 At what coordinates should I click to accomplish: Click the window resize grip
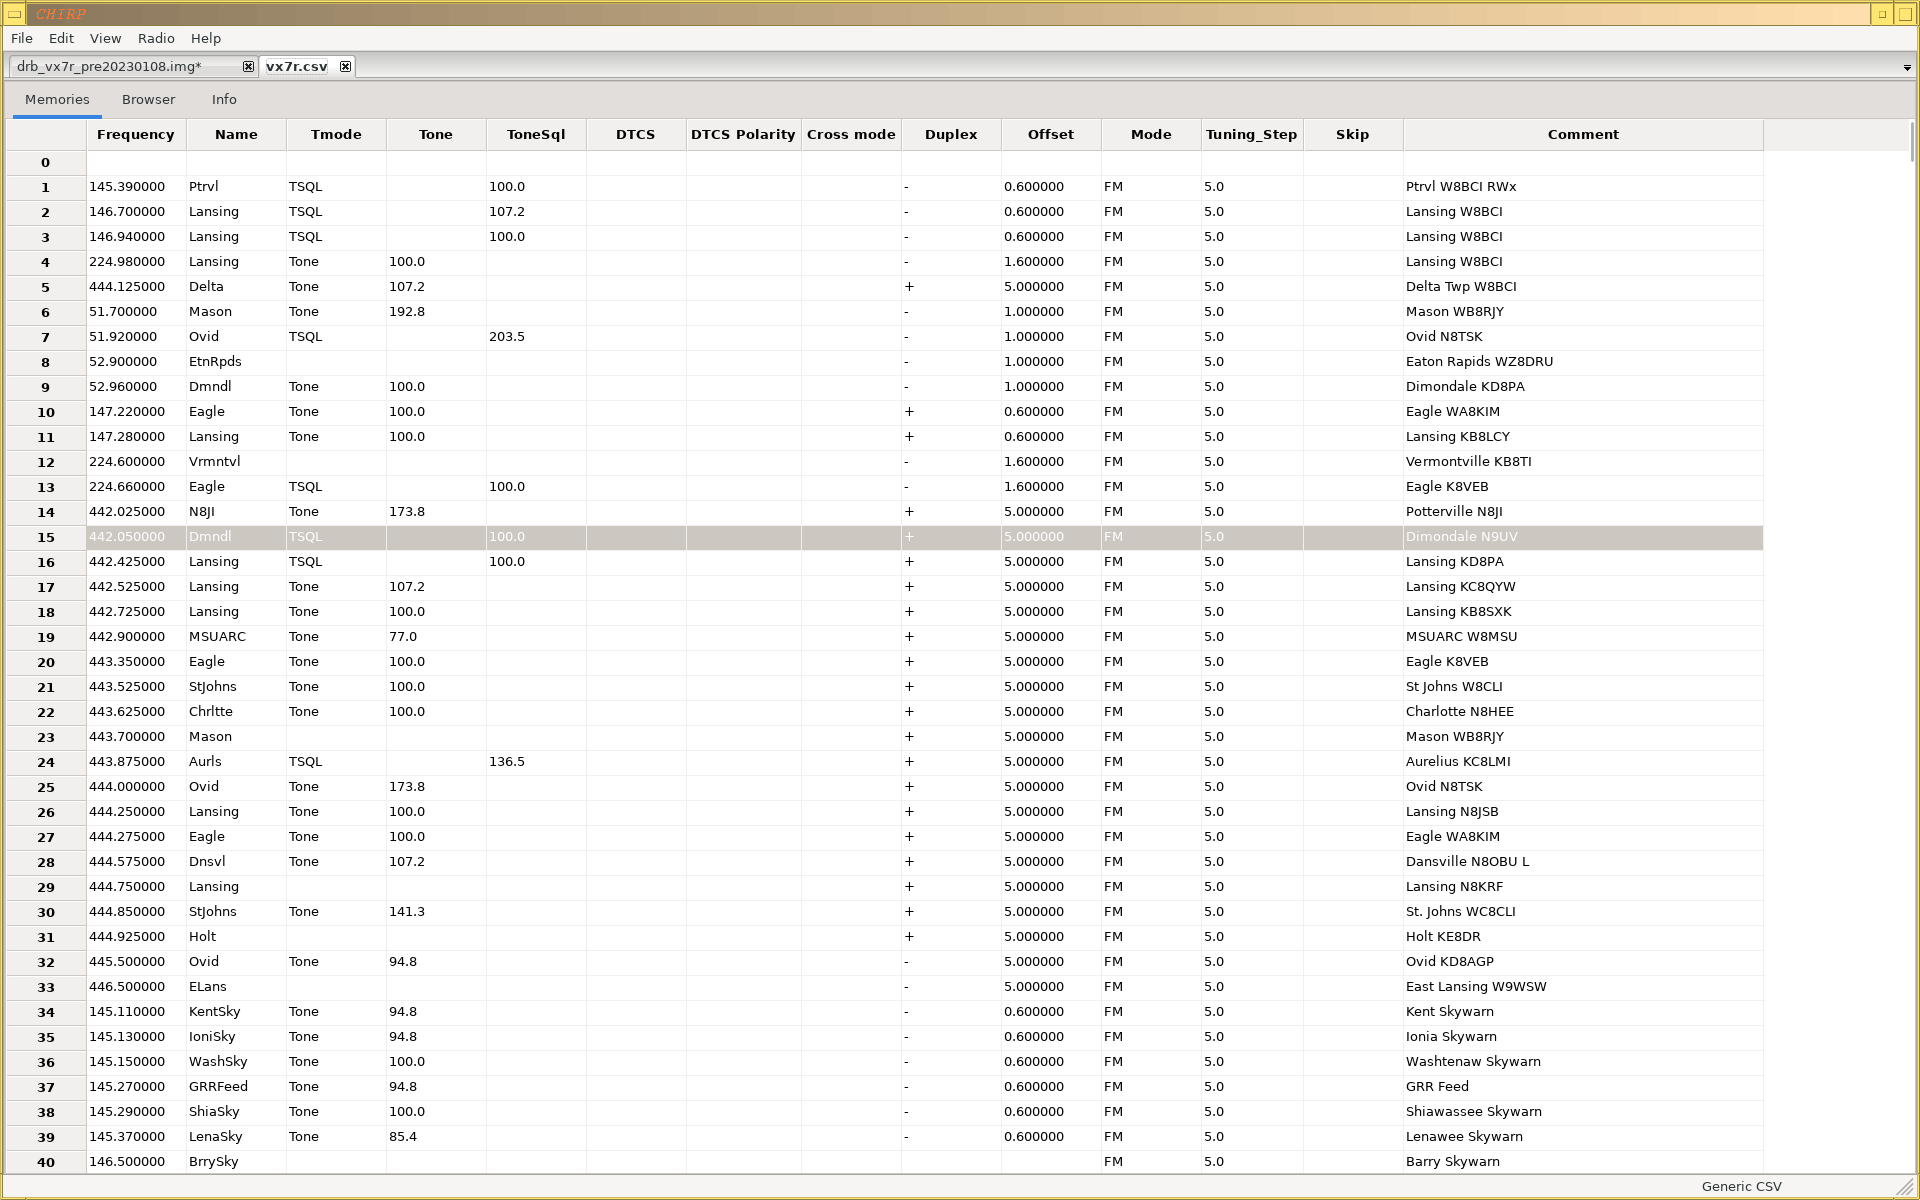(x=1905, y=1187)
